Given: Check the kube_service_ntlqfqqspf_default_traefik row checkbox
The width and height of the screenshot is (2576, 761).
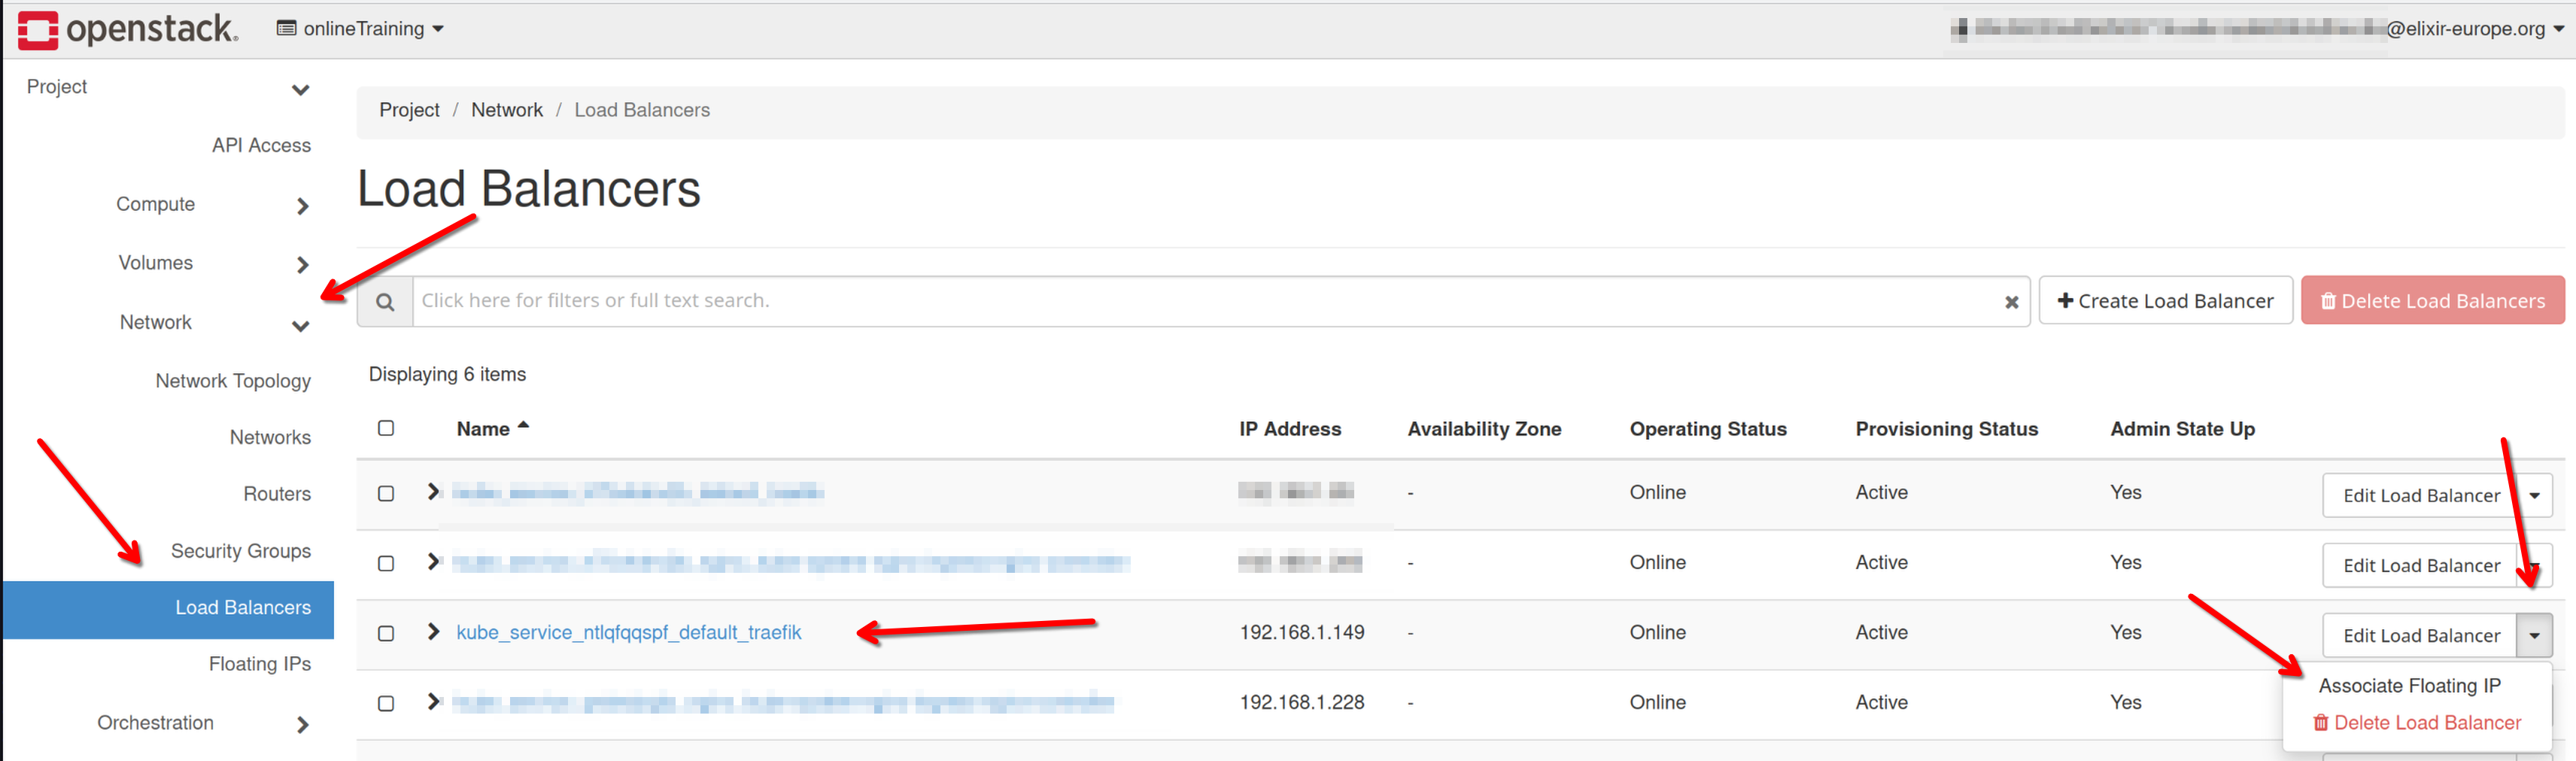Looking at the screenshot, I should tap(386, 633).
